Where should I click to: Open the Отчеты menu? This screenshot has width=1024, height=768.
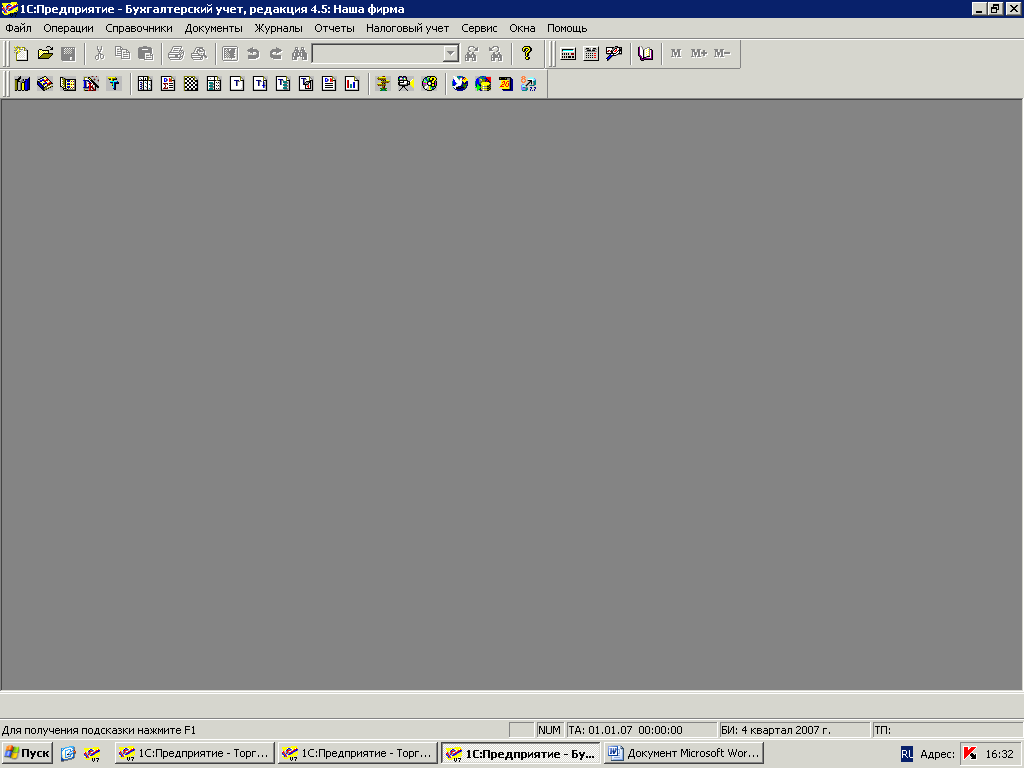click(334, 28)
